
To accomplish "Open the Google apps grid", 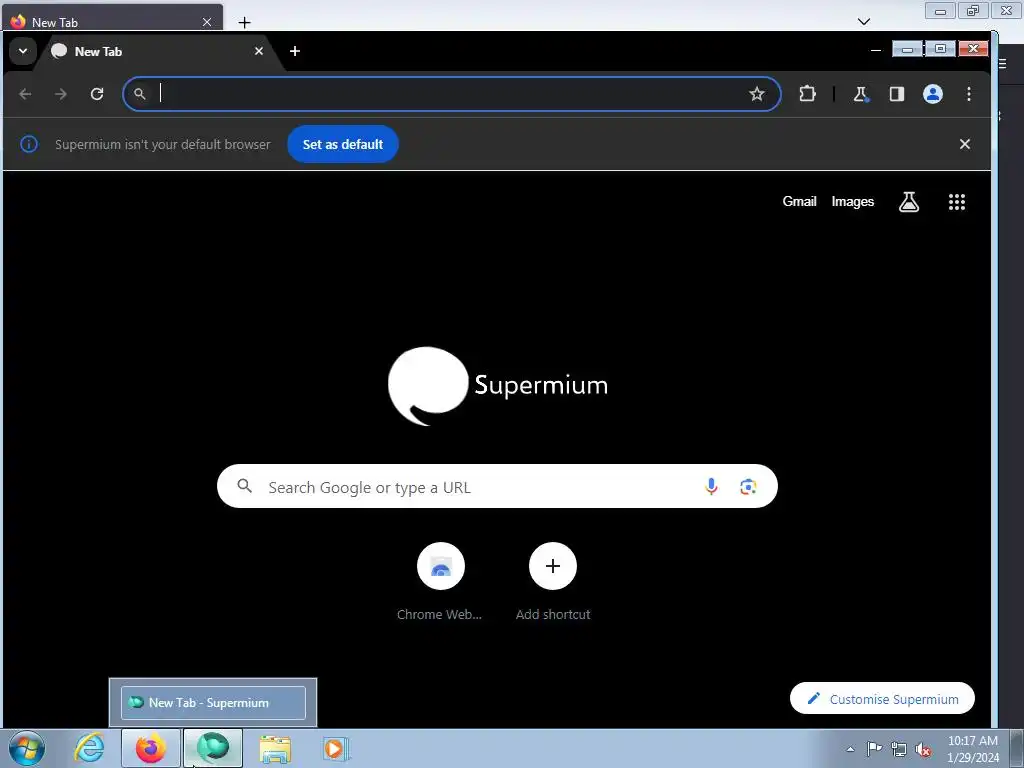I will click(957, 202).
